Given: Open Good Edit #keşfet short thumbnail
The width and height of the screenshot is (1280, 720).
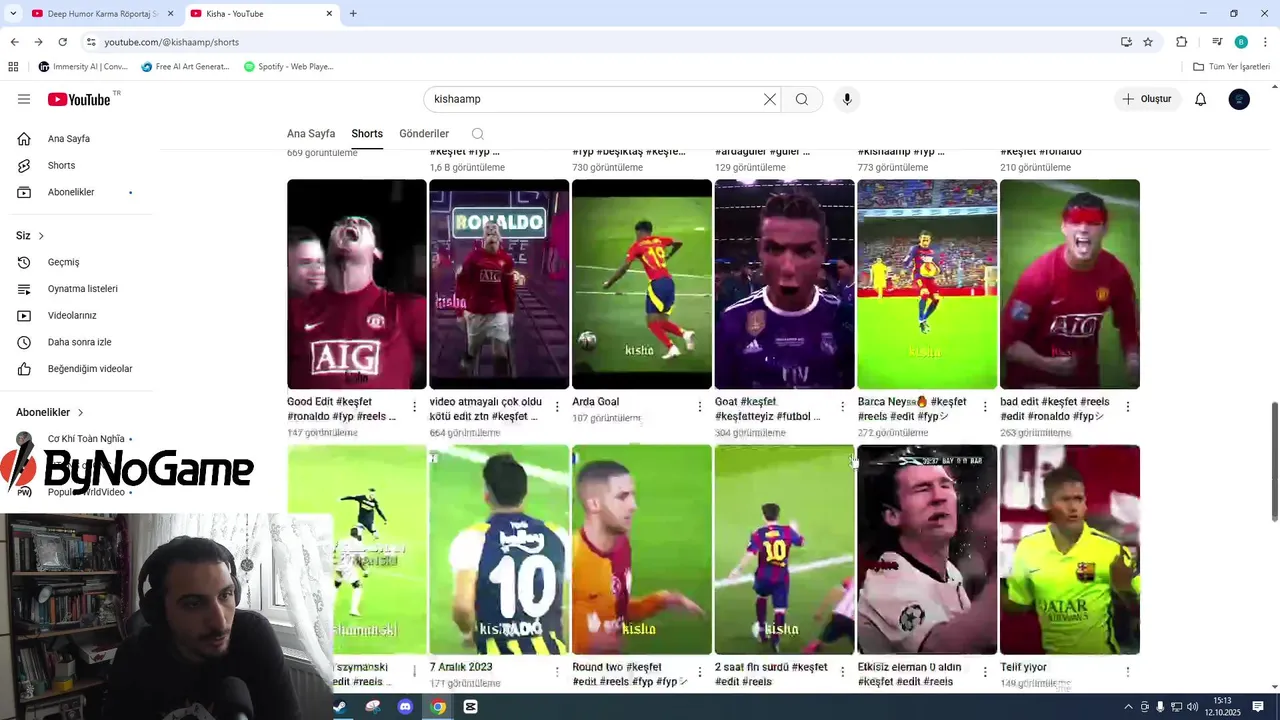Looking at the screenshot, I should point(357,284).
